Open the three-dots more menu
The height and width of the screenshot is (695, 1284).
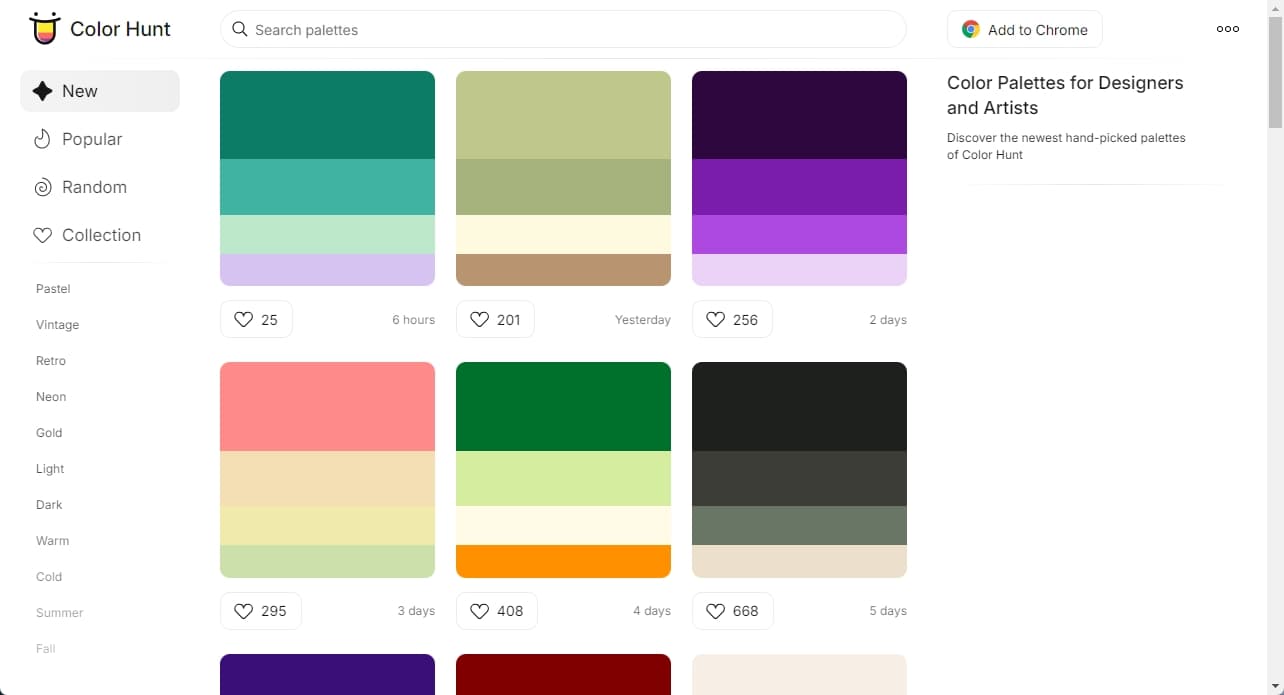tap(1228, 29)
